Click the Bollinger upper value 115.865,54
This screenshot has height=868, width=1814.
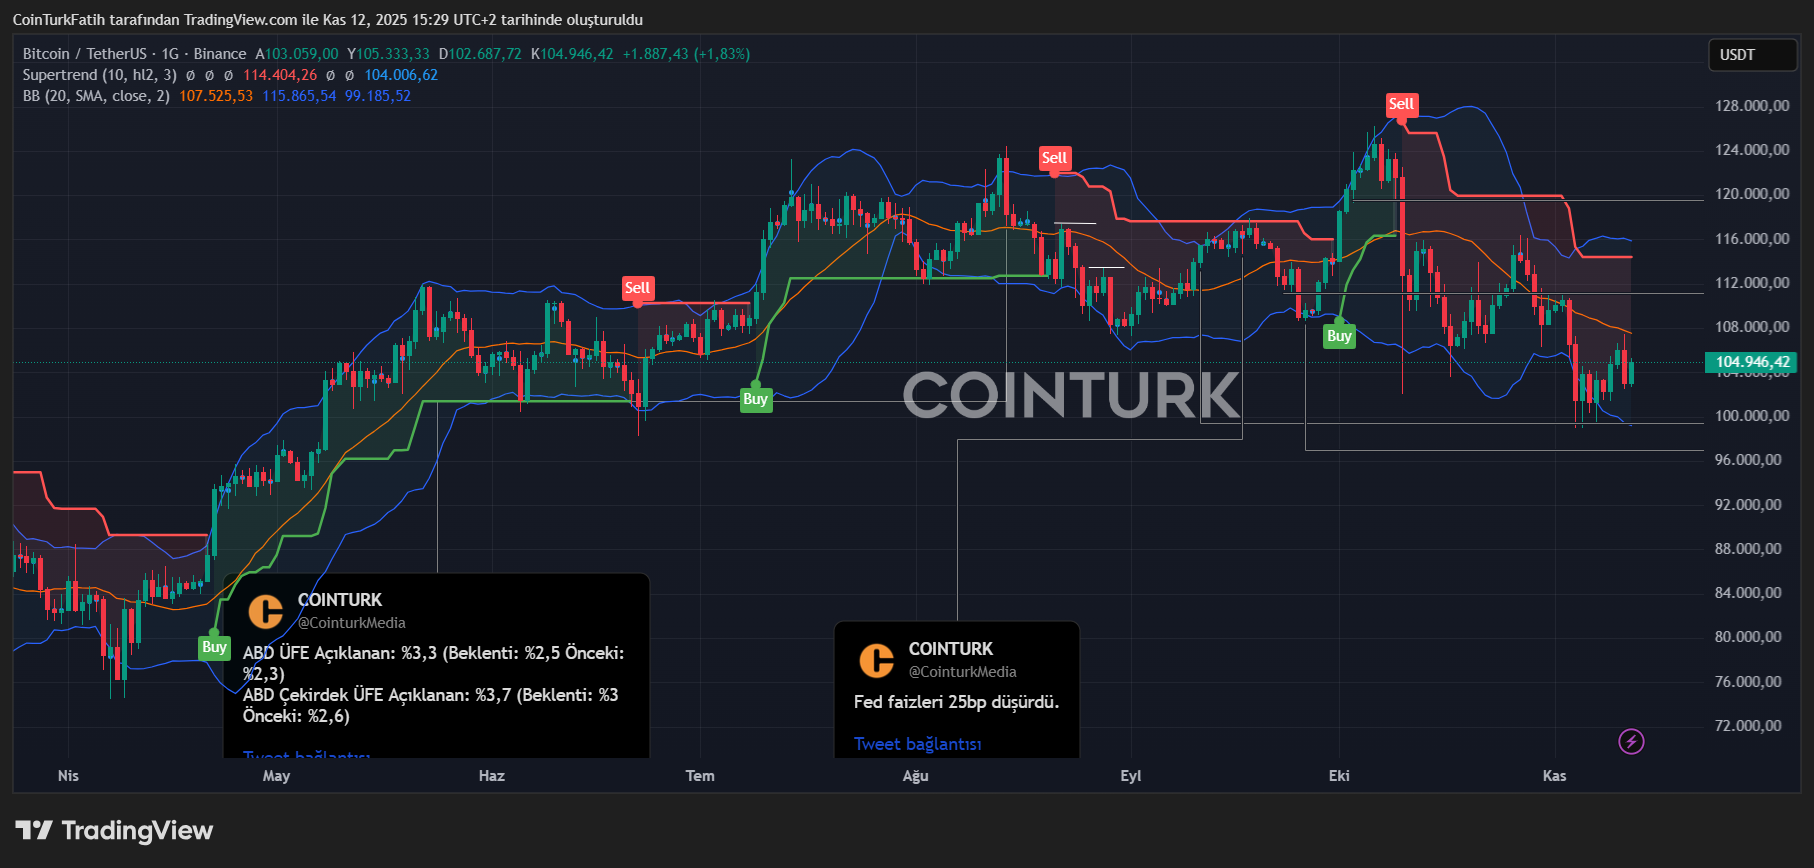pos(299,96)
